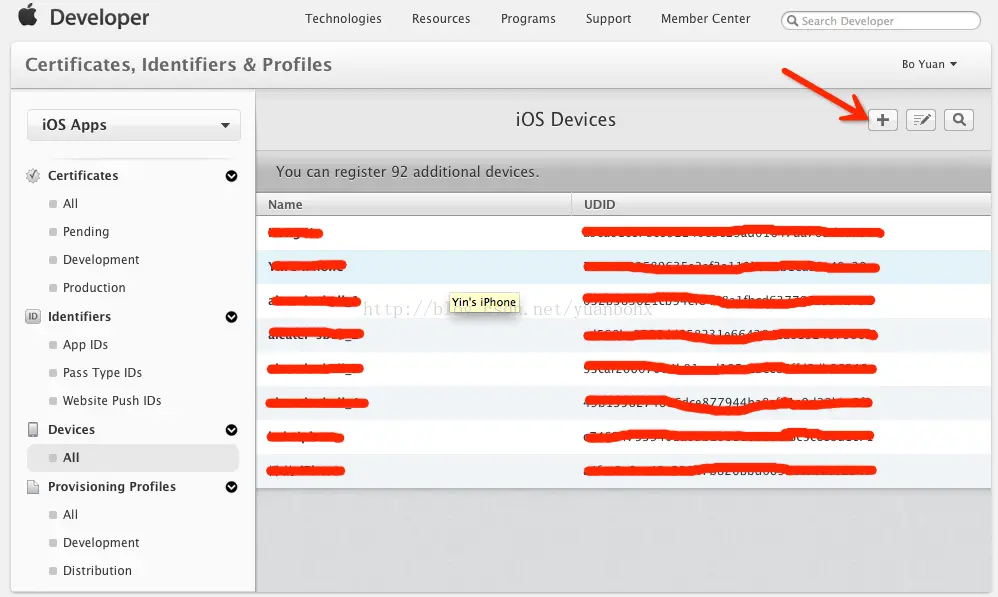The height and width of the screenshot is (597, 998).
Task: Select Production certificates
Action: [94, 288]
